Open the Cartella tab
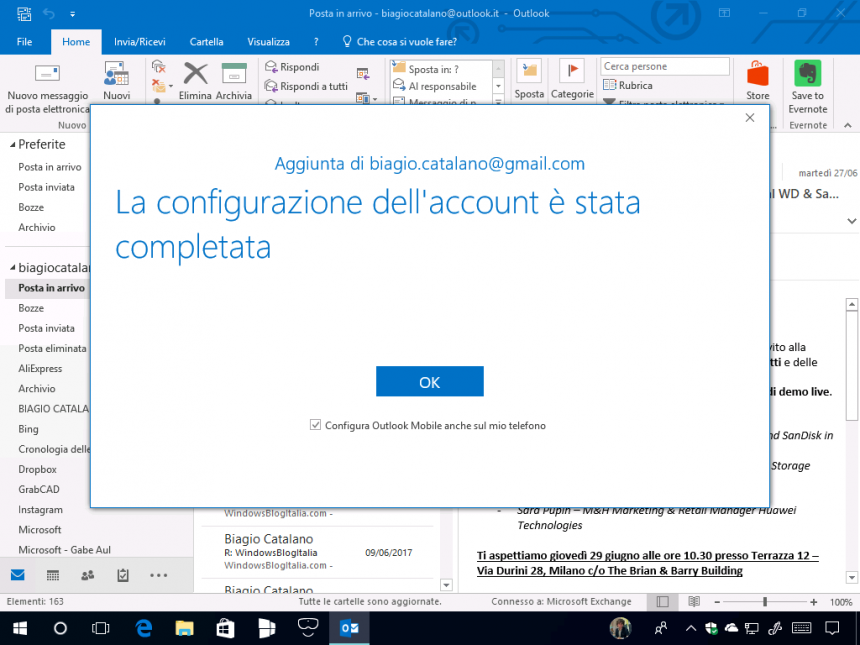The image size is (860, 645). 206,42
